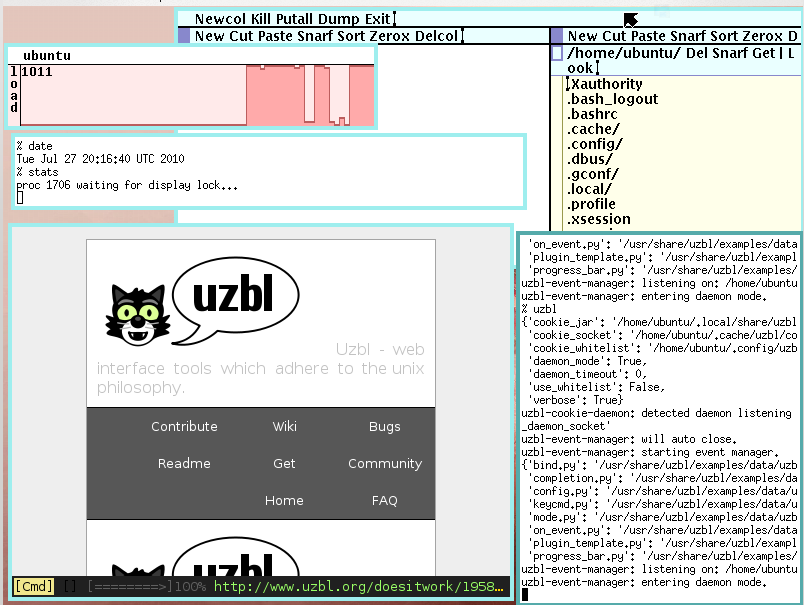Click Exit in the top acme tag
The image size is (804, 605).
click(x=377, y=19)
